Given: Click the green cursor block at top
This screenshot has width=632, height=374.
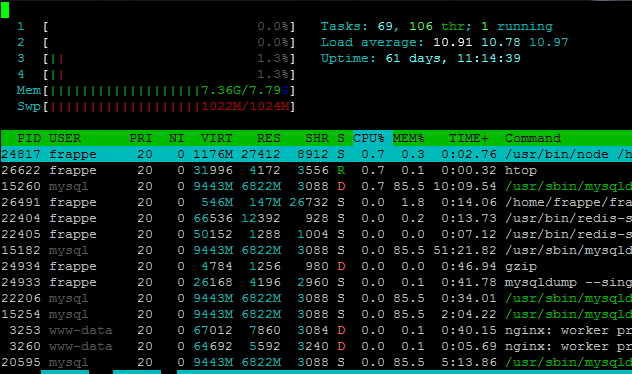Looking at the screenshot, I should [x=5, y=10].
